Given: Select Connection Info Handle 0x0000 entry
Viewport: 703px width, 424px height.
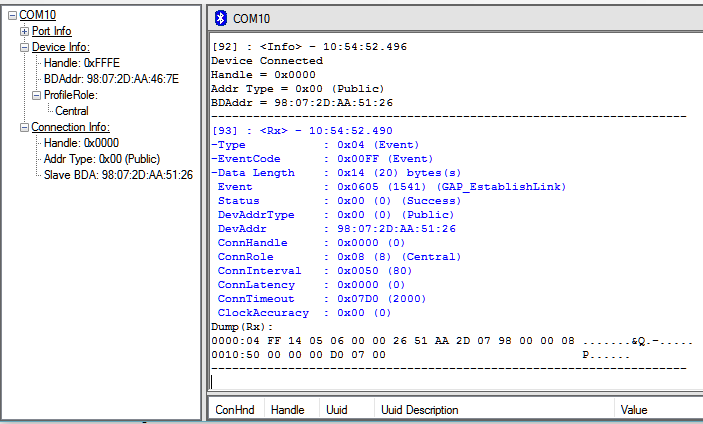Looking at the screenshot, I should 81,143.
